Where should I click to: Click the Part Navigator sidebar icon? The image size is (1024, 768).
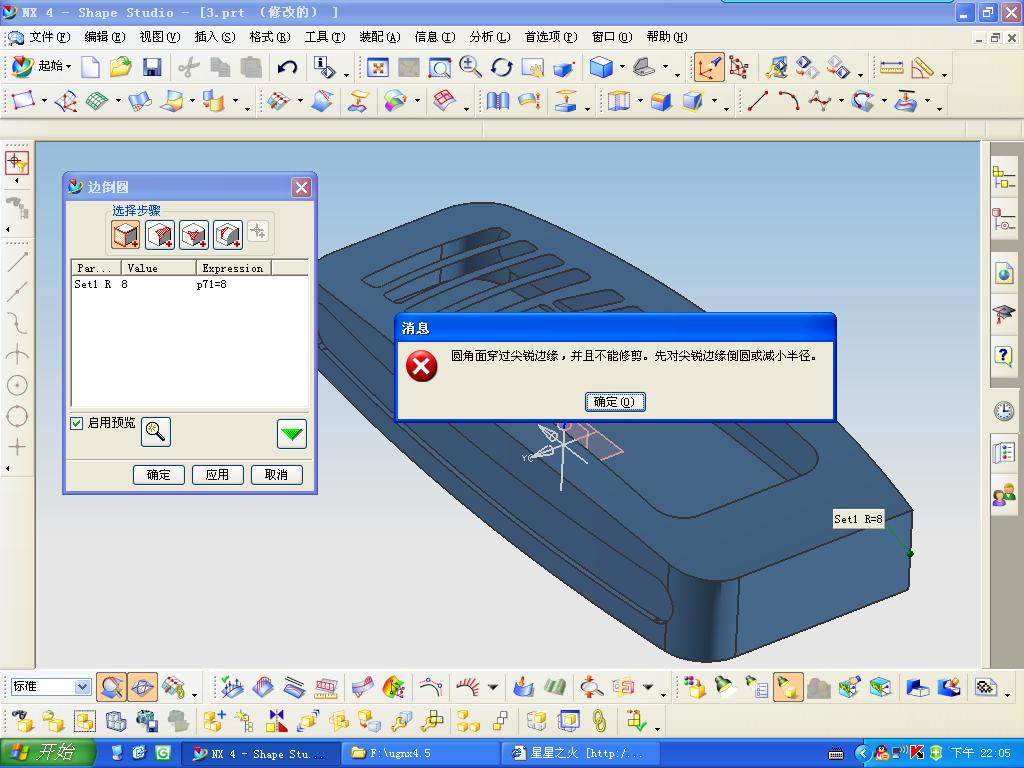(1003, 220)
